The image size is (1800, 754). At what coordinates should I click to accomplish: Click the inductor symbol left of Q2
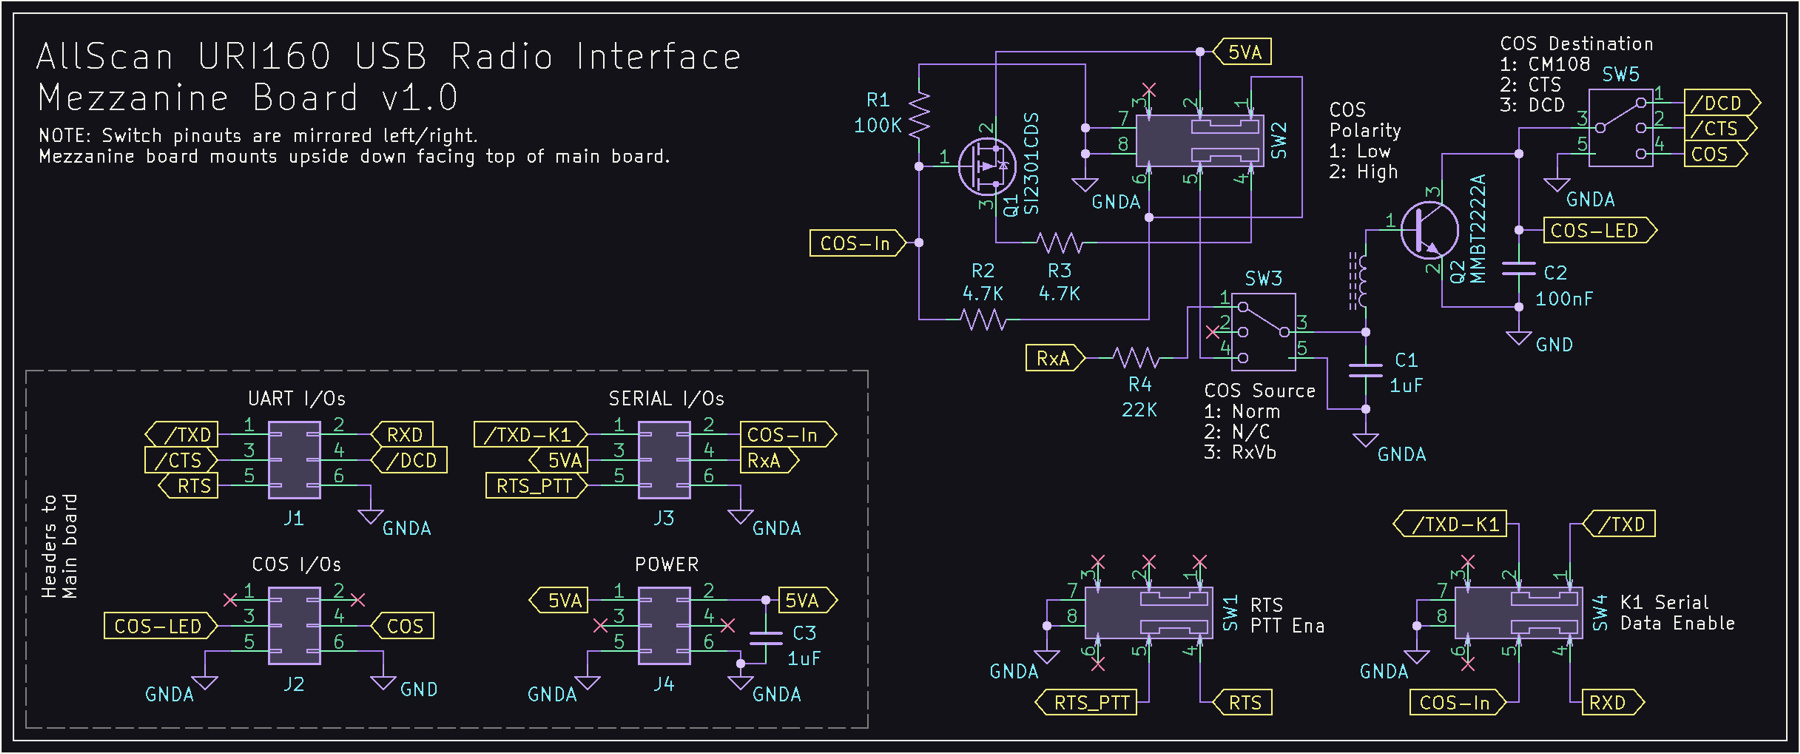pyautogui.click(x=1358, y=281)
